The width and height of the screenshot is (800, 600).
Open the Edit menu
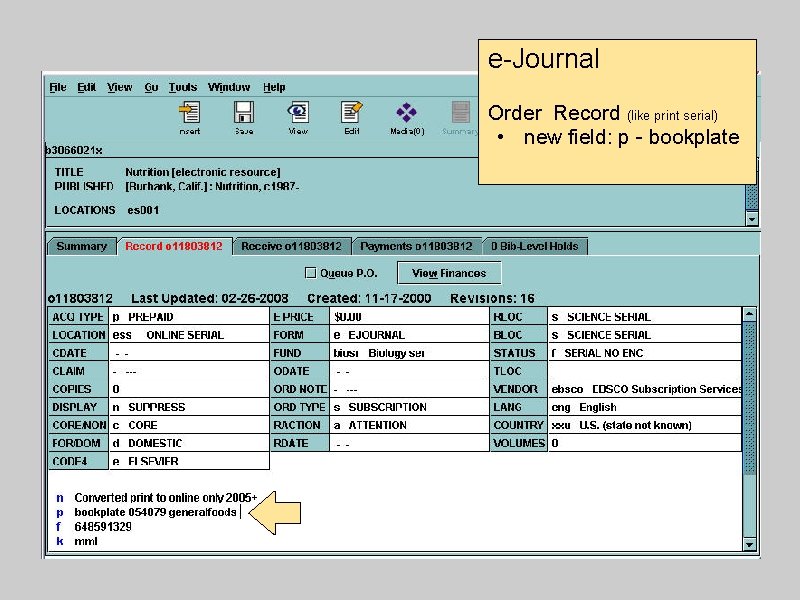[x=87, y=87]
